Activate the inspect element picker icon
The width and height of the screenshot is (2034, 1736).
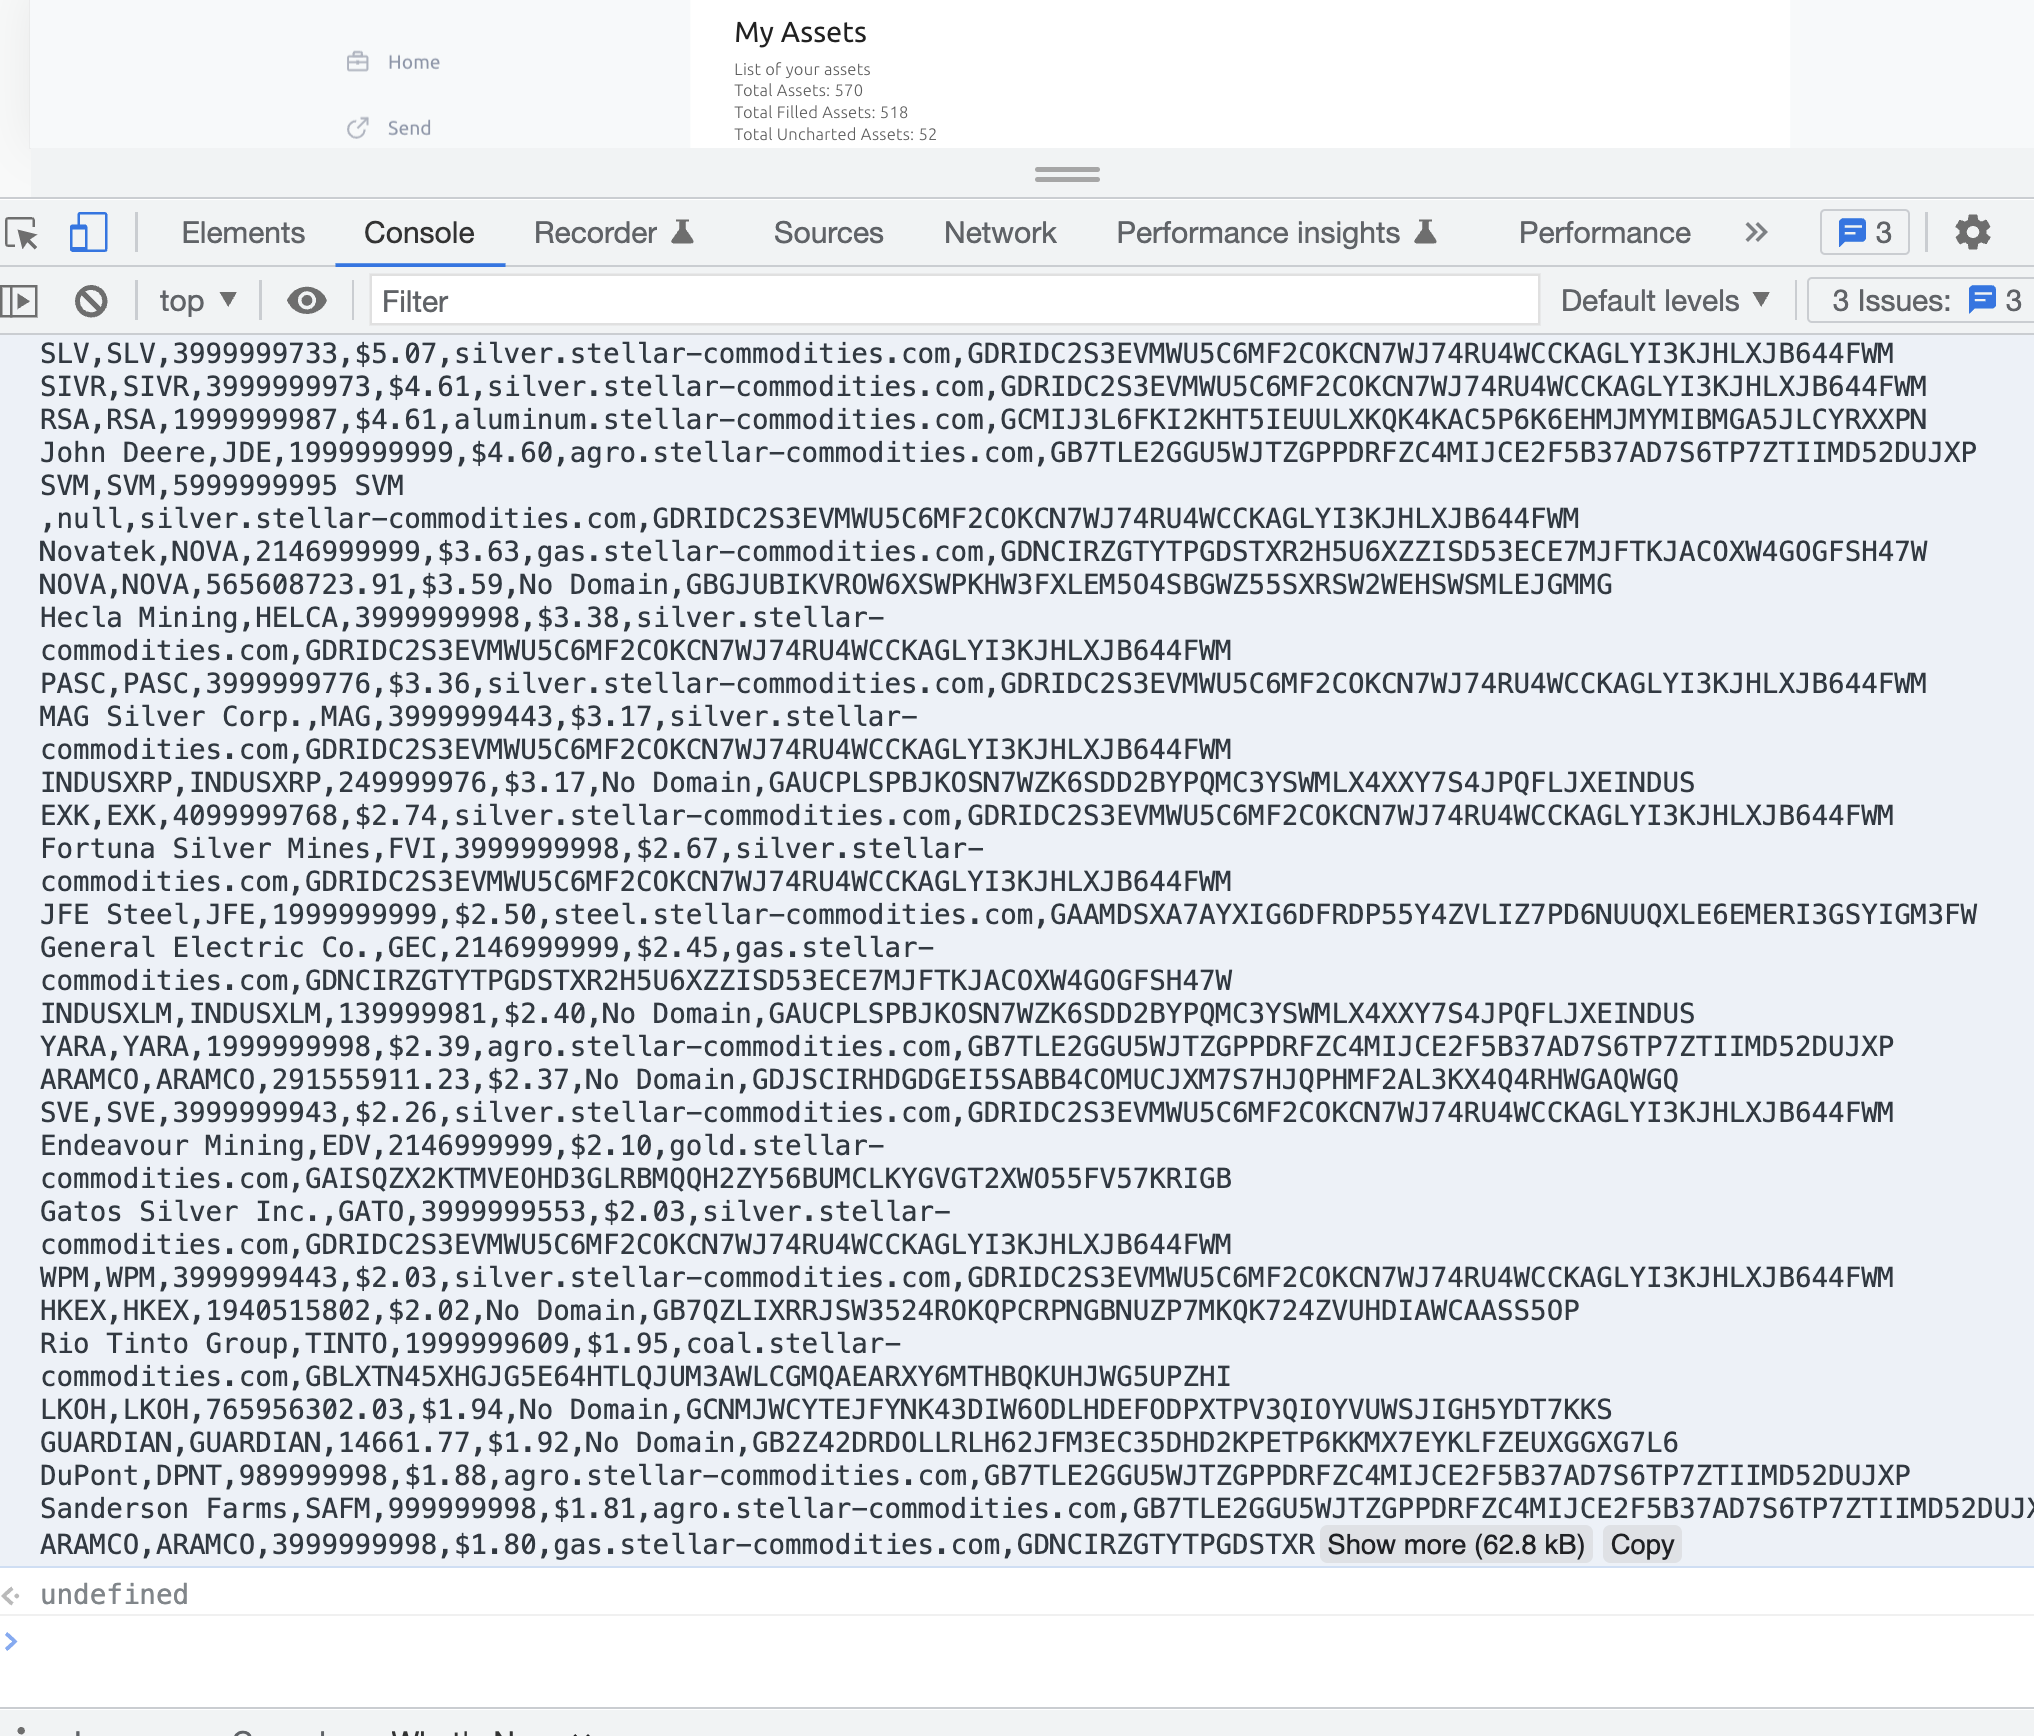pos(22,233)
